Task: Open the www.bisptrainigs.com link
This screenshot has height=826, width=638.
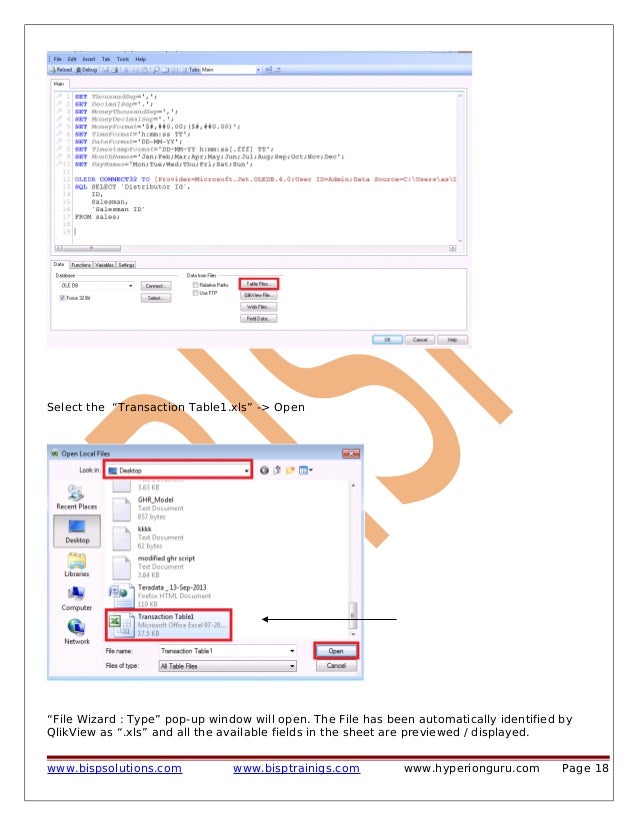Action: pyautogui.click(x=296, y=769)
